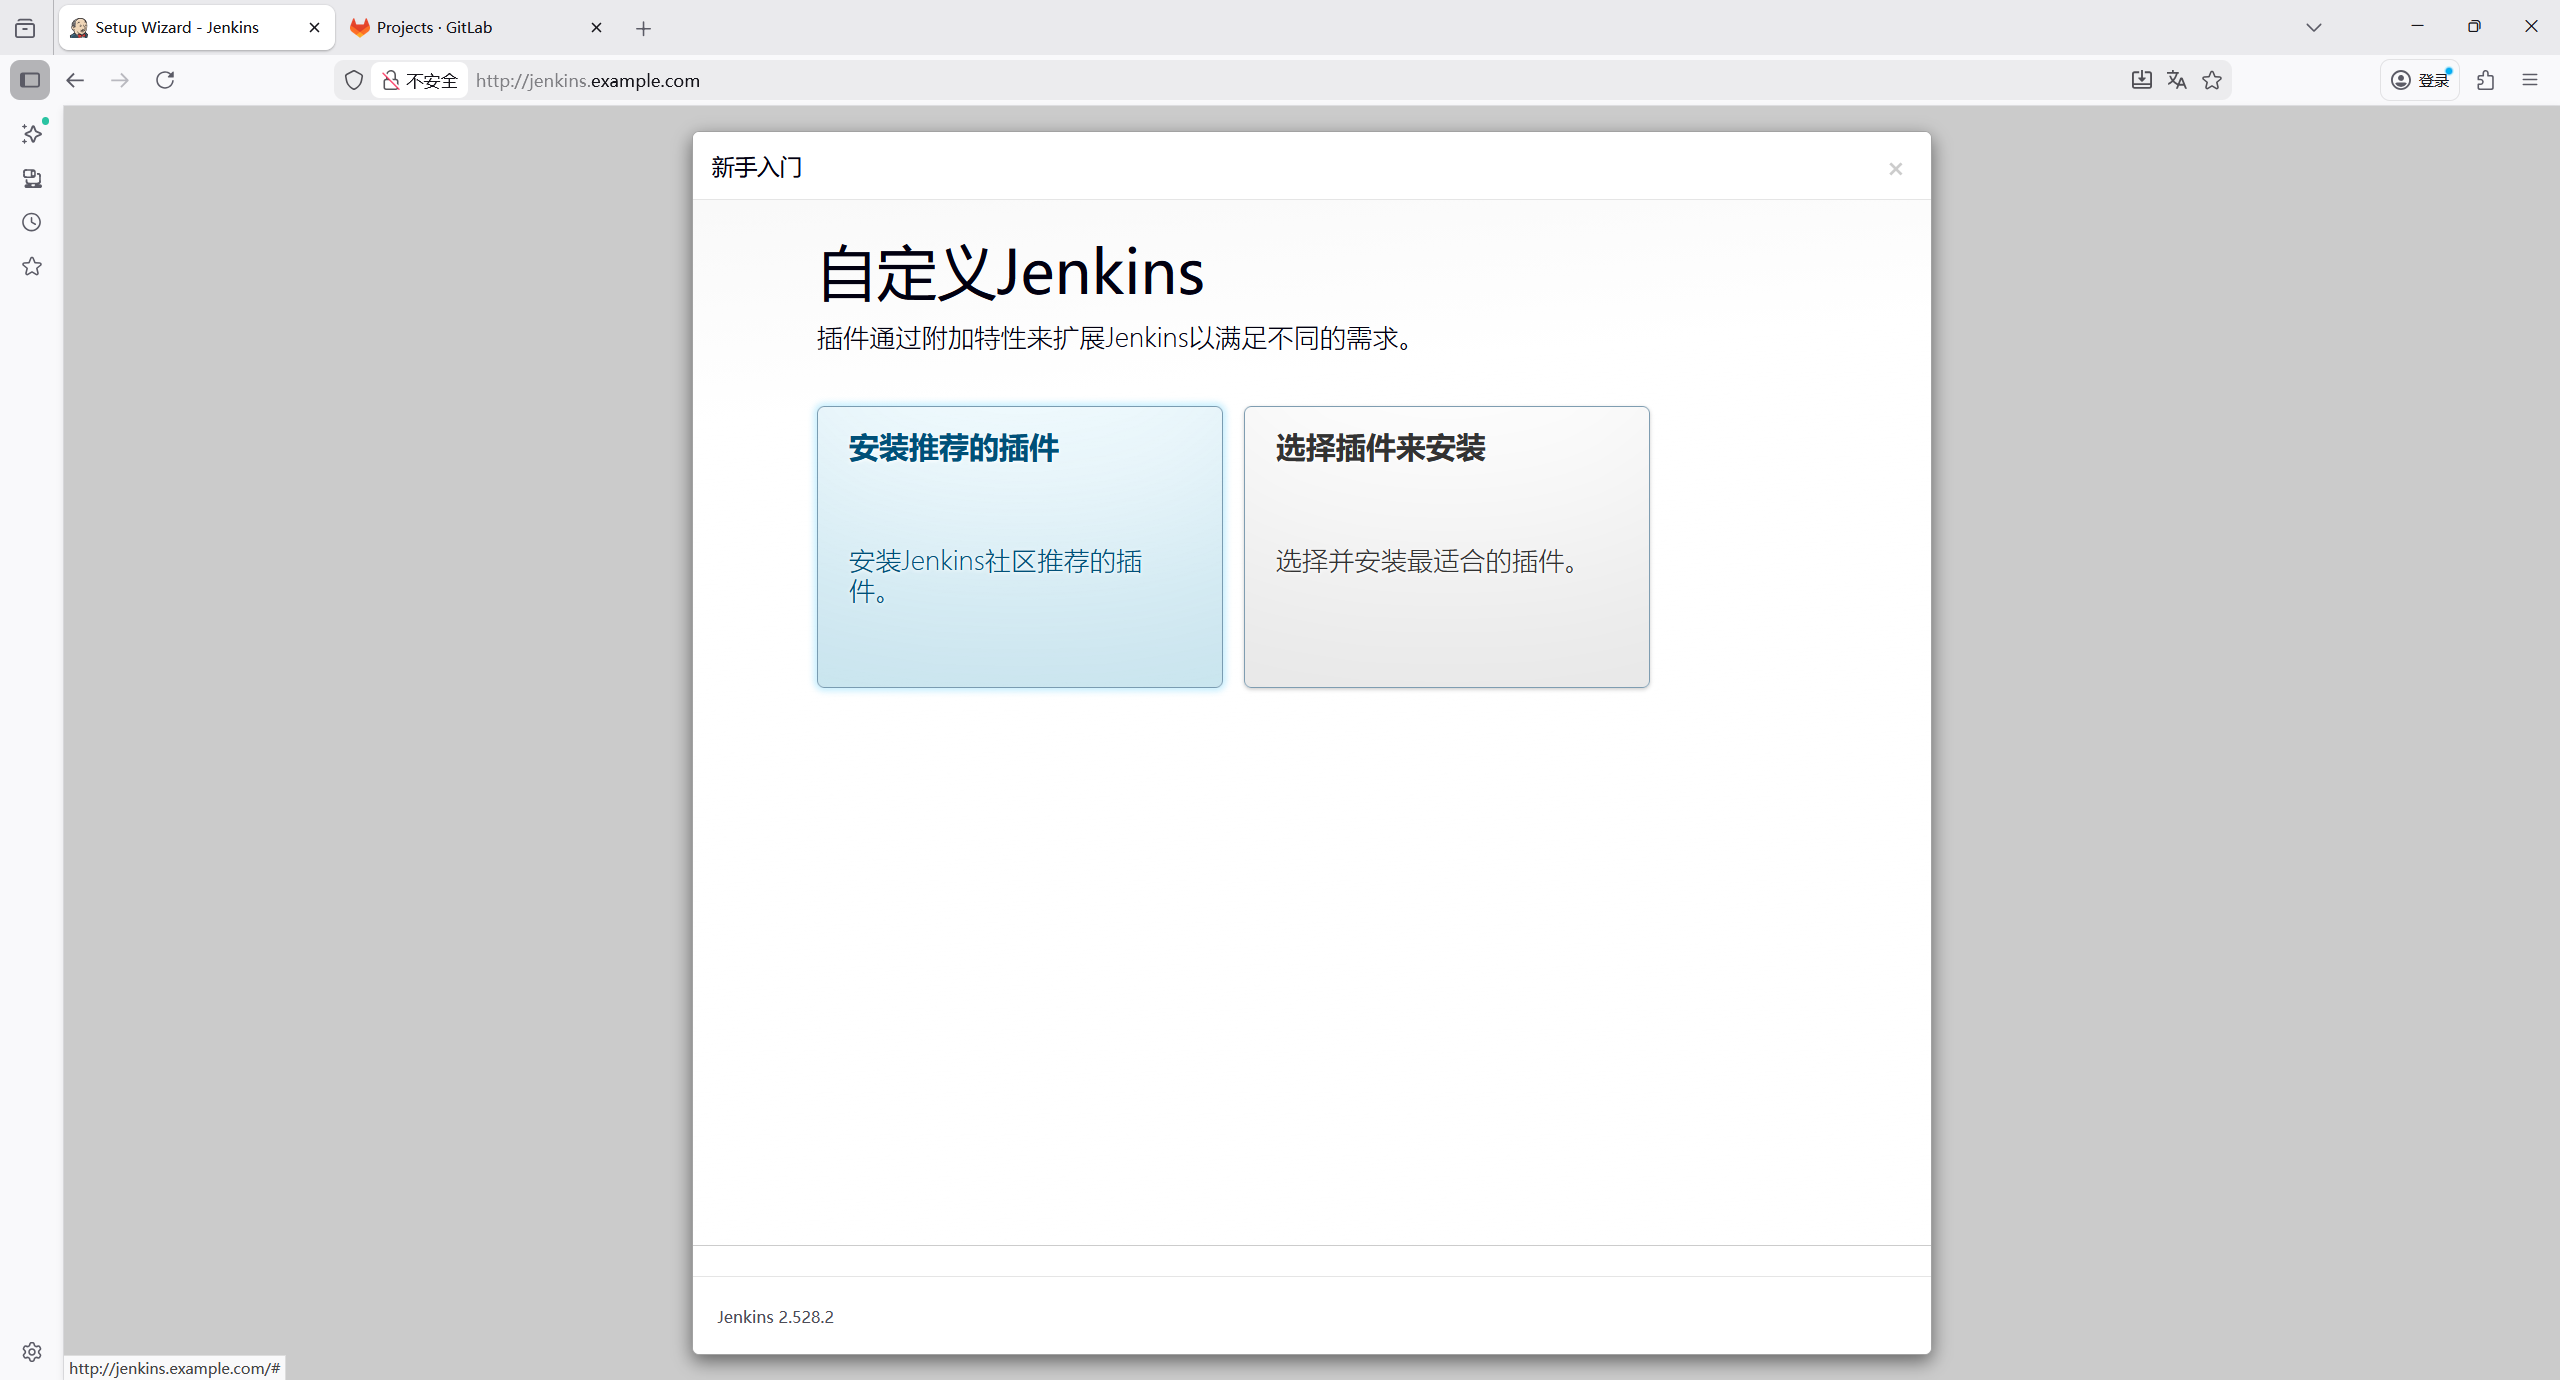
Task: Open a new browser tab
Action: [x=643, y=29]
